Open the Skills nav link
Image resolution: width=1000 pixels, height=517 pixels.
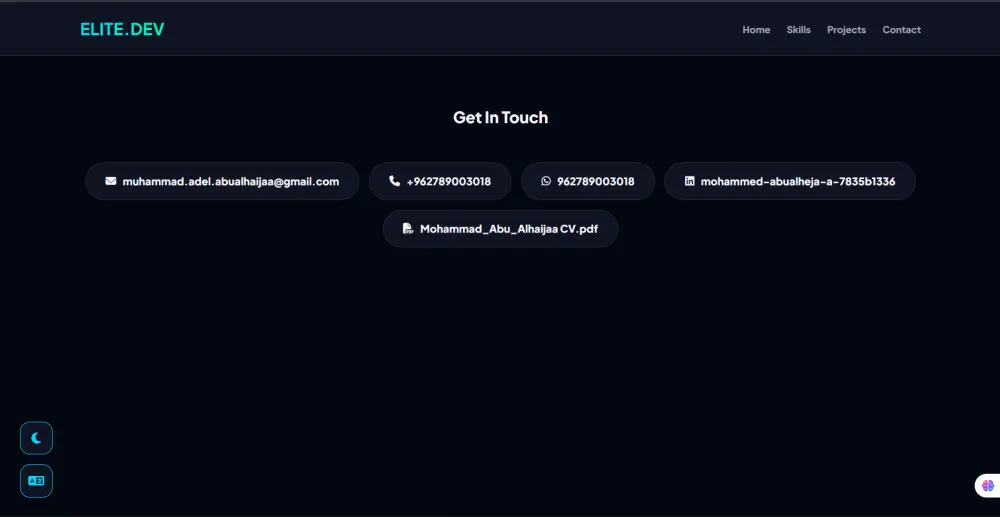pyautogui.click(x=798, y=30)
